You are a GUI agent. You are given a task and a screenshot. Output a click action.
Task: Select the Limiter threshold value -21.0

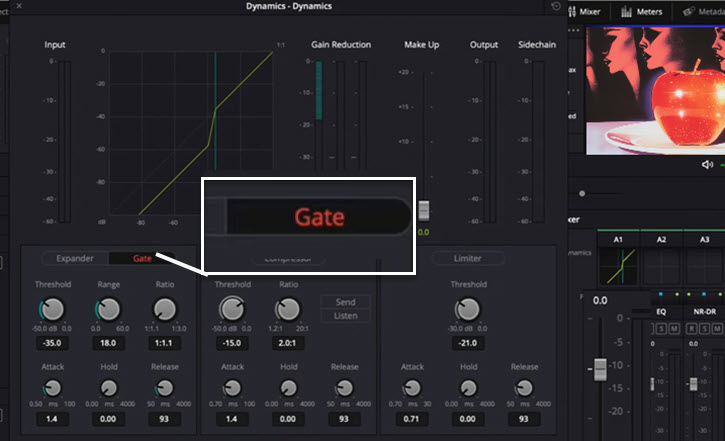coord(467,343)
